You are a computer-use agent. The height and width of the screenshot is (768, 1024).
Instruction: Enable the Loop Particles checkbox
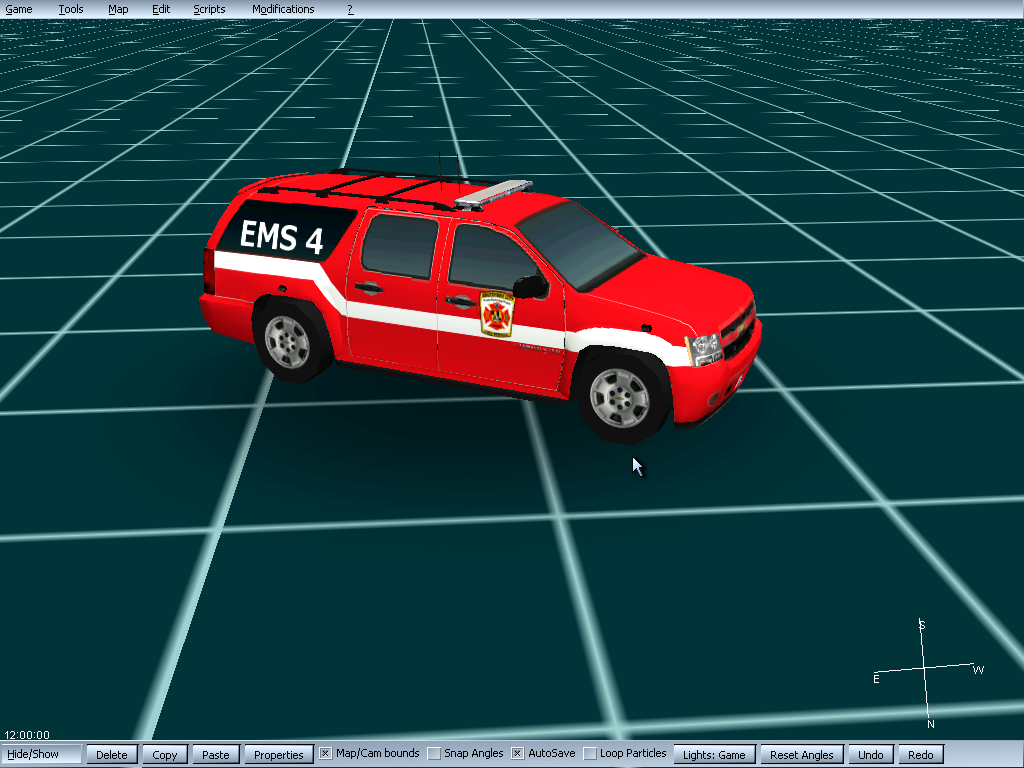pyautogui.click(x=590, y=753)
